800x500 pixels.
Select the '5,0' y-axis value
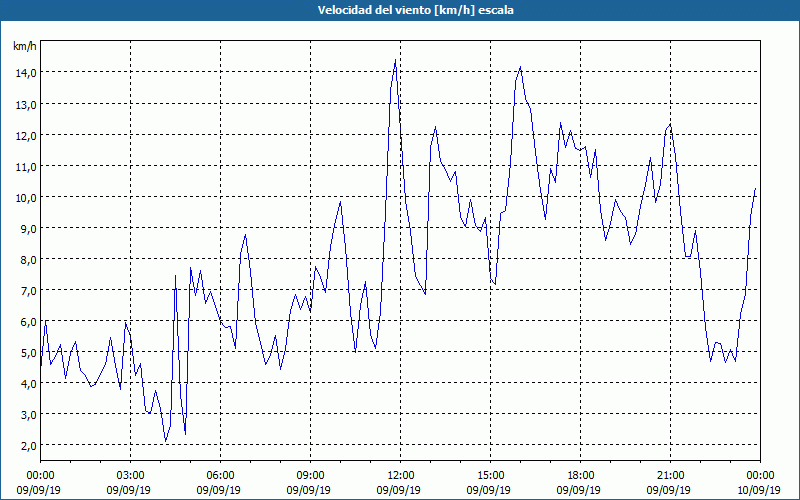pos(28,353)
